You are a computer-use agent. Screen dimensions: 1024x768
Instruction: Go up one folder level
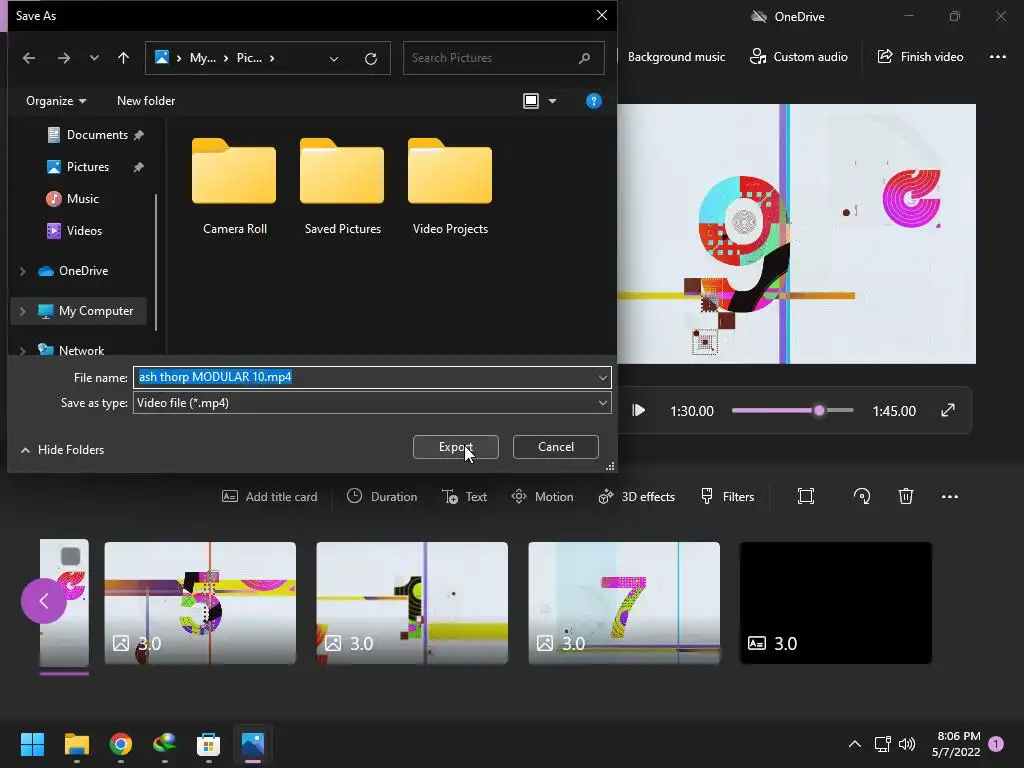coord(123,58)
